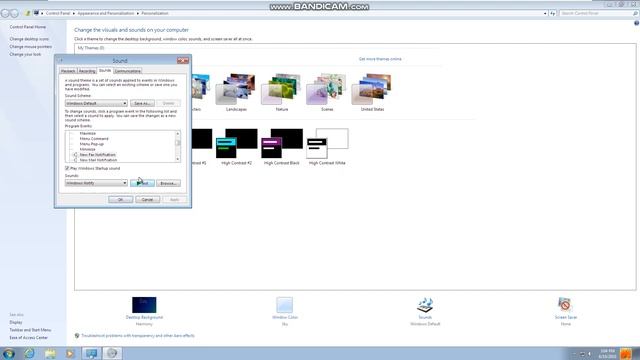Select New Mail Notification event
The image size is (640, 360).
pos(98,160)
